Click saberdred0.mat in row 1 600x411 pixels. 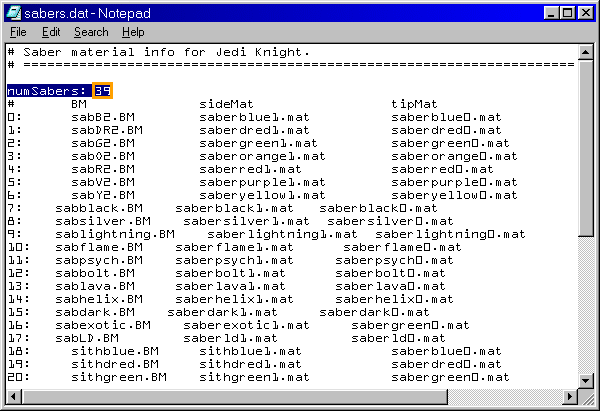point(446,130)
